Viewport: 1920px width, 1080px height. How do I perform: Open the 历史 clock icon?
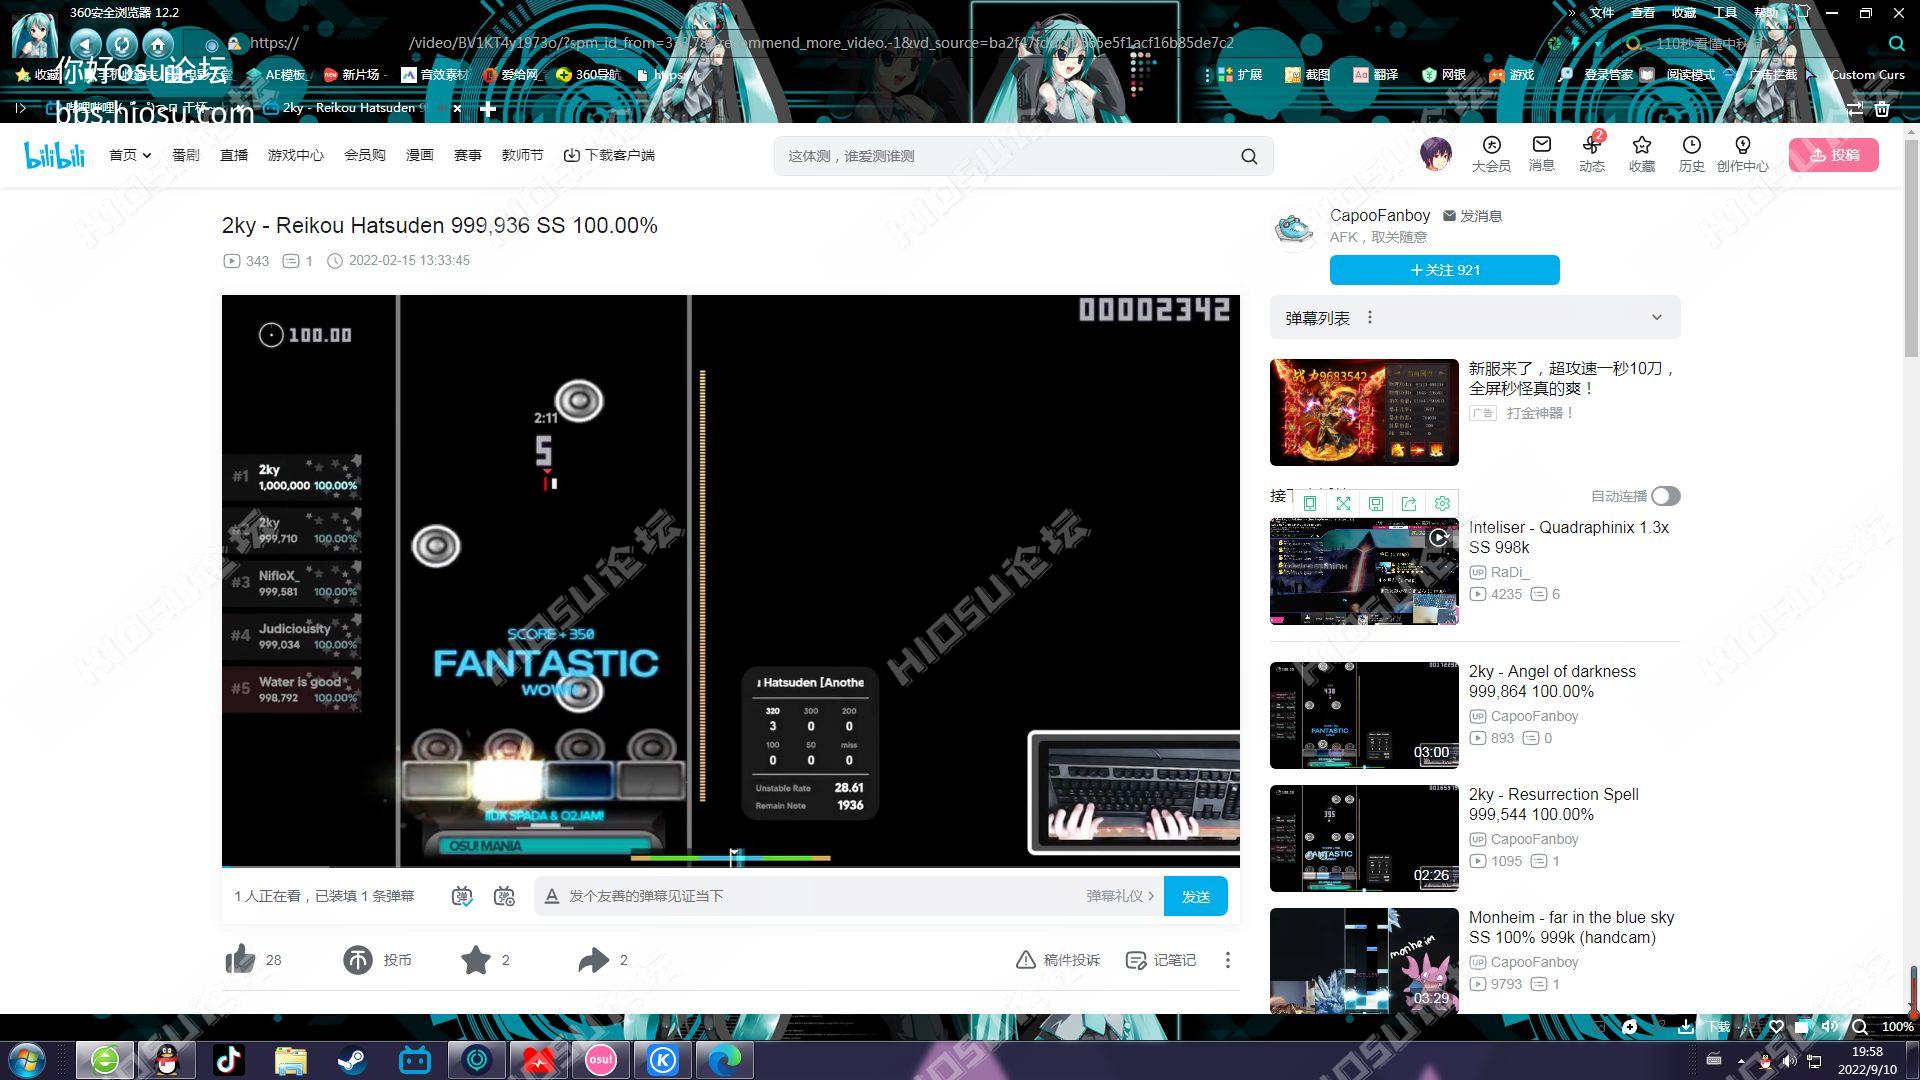point(1692,154)
